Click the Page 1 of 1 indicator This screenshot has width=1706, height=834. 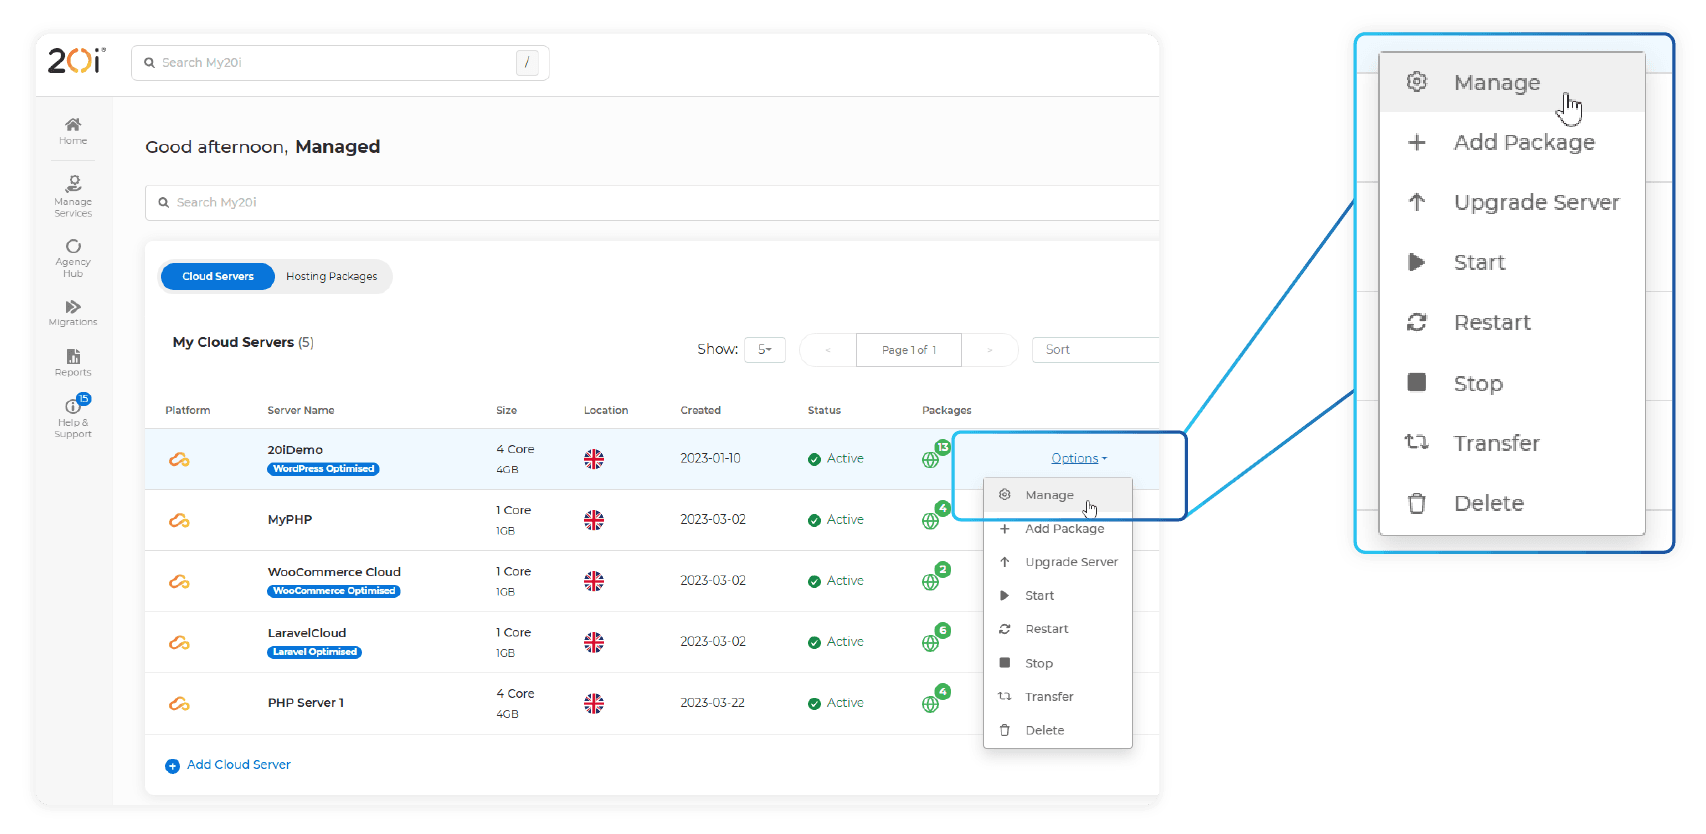tap(909, 350)
